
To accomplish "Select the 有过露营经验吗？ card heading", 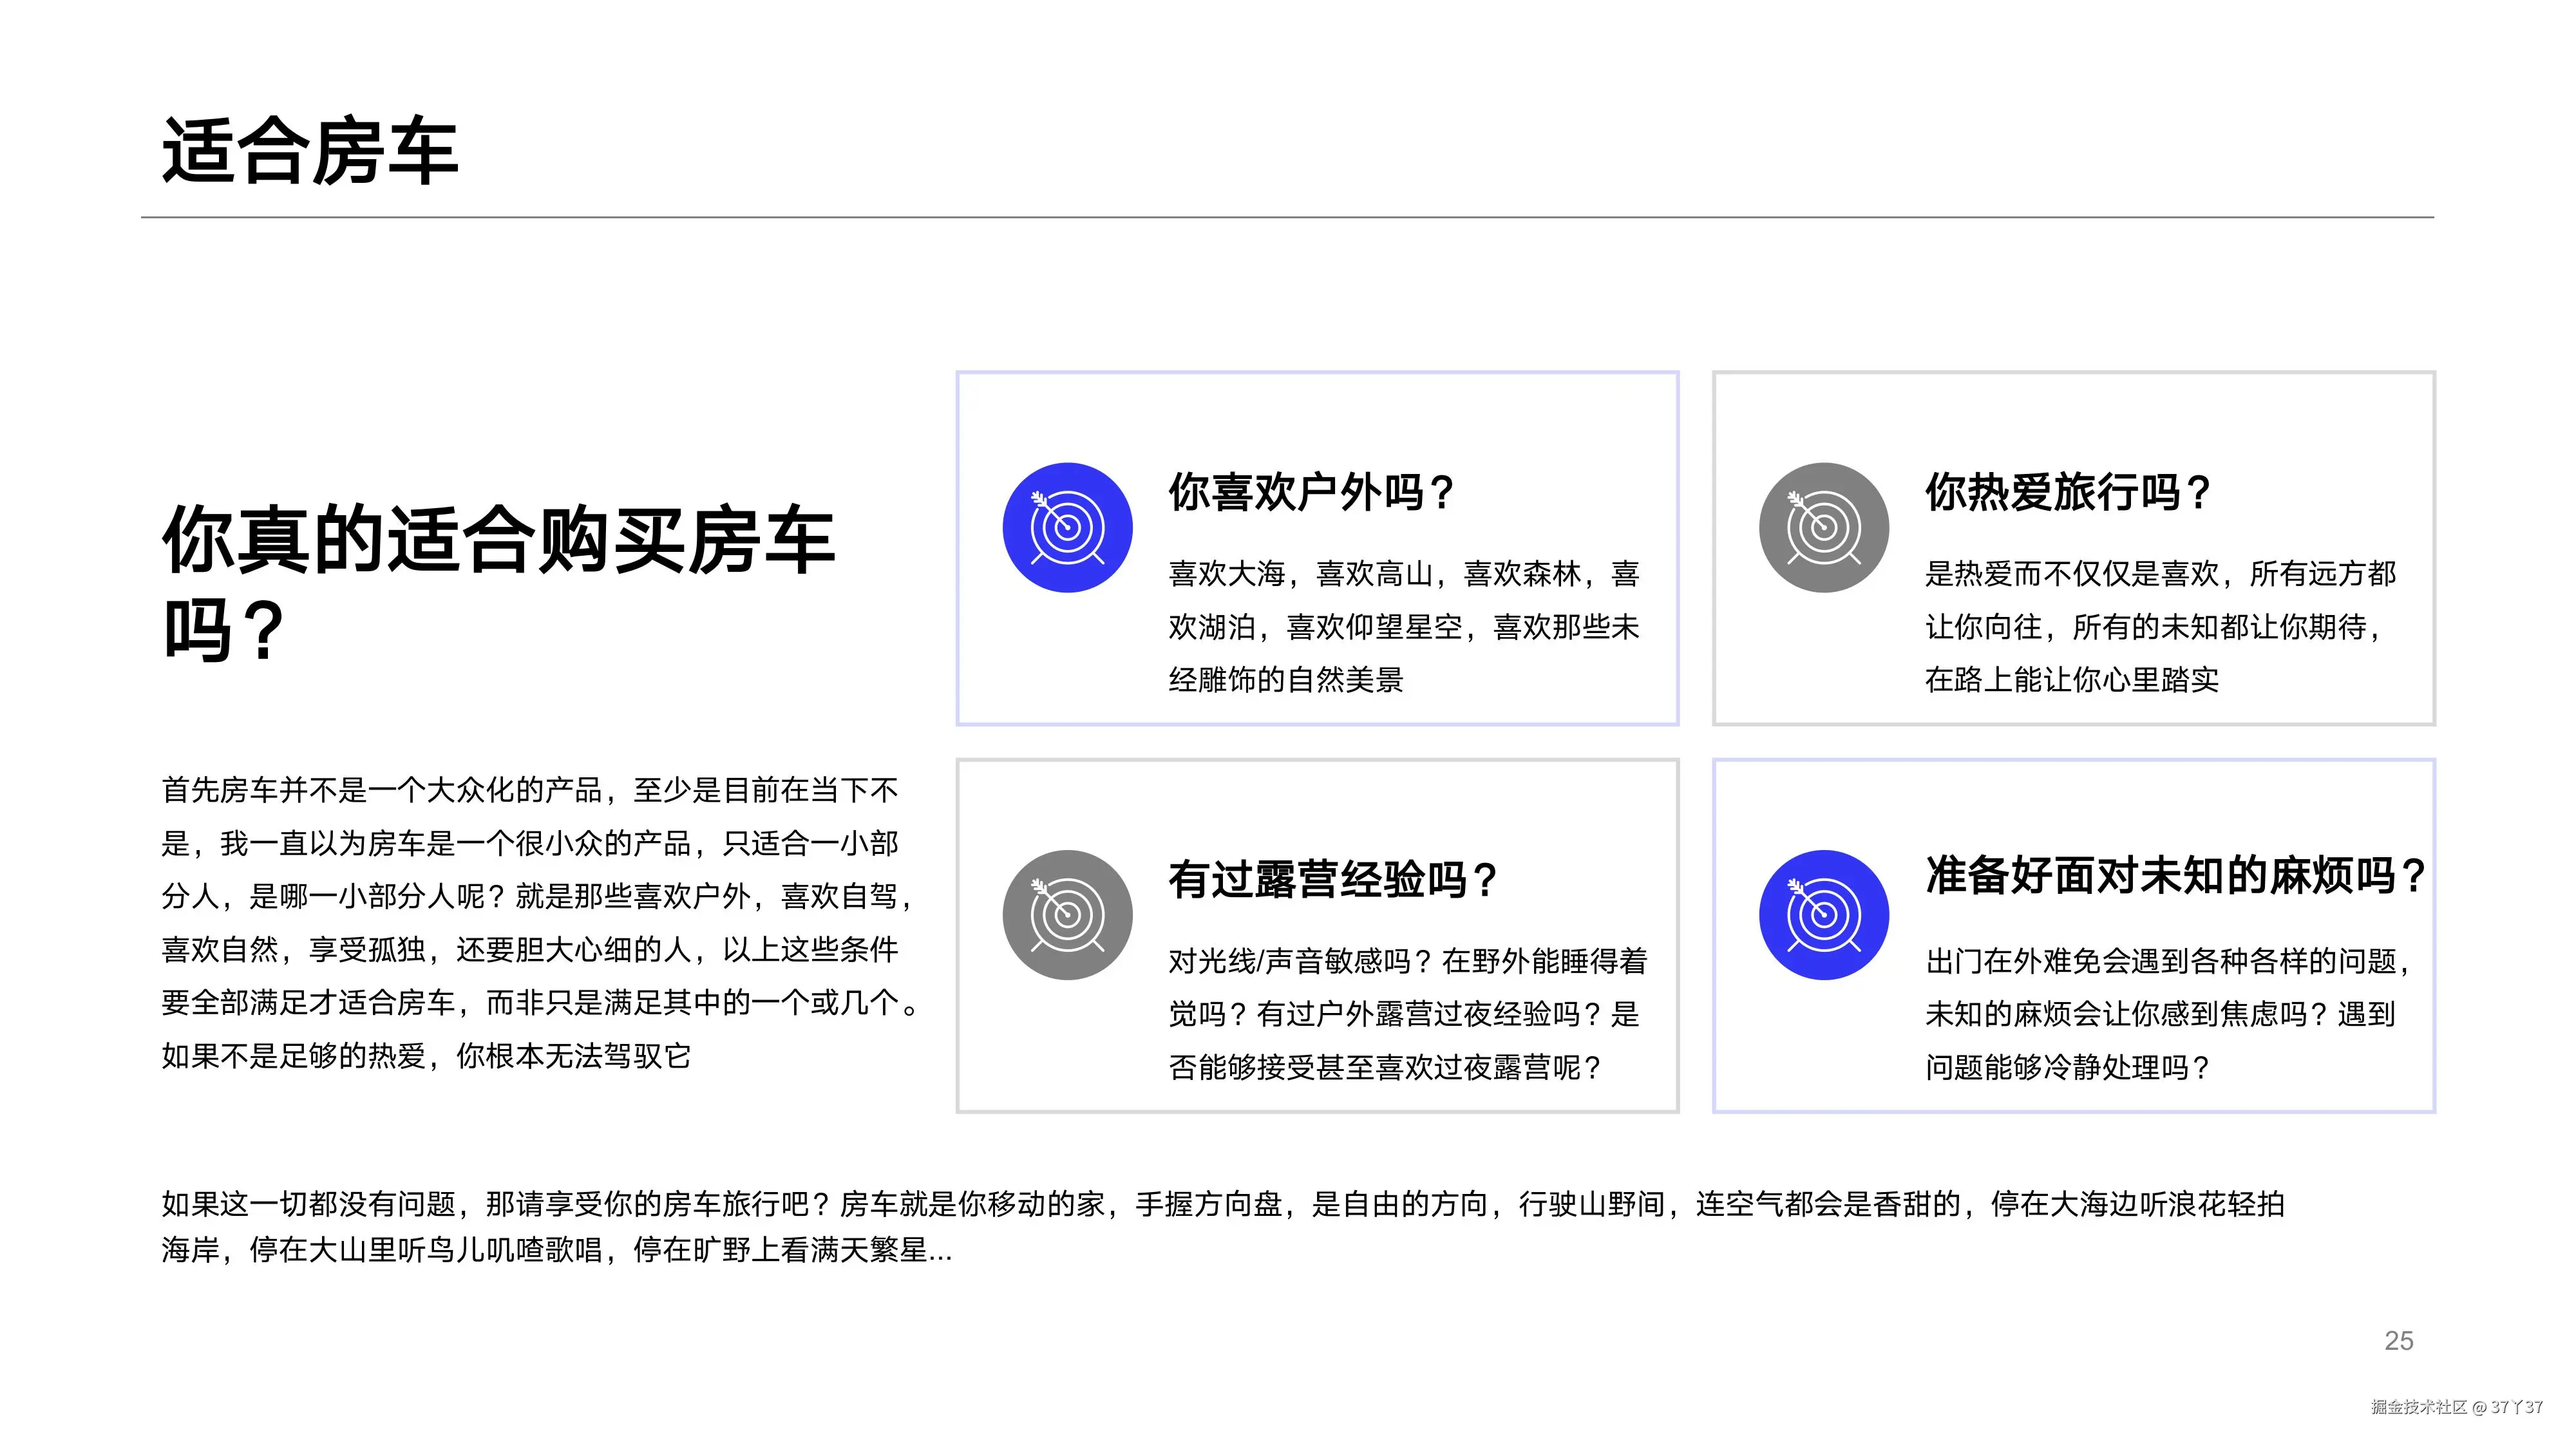I will (1332, 880).
